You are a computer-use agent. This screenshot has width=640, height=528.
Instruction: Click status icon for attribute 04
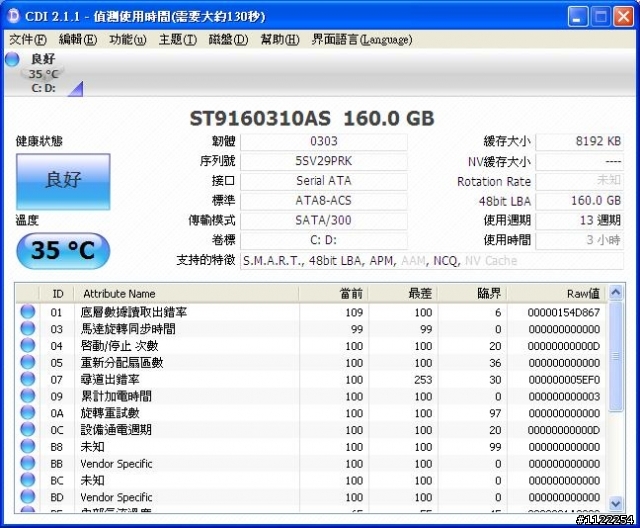28,345
